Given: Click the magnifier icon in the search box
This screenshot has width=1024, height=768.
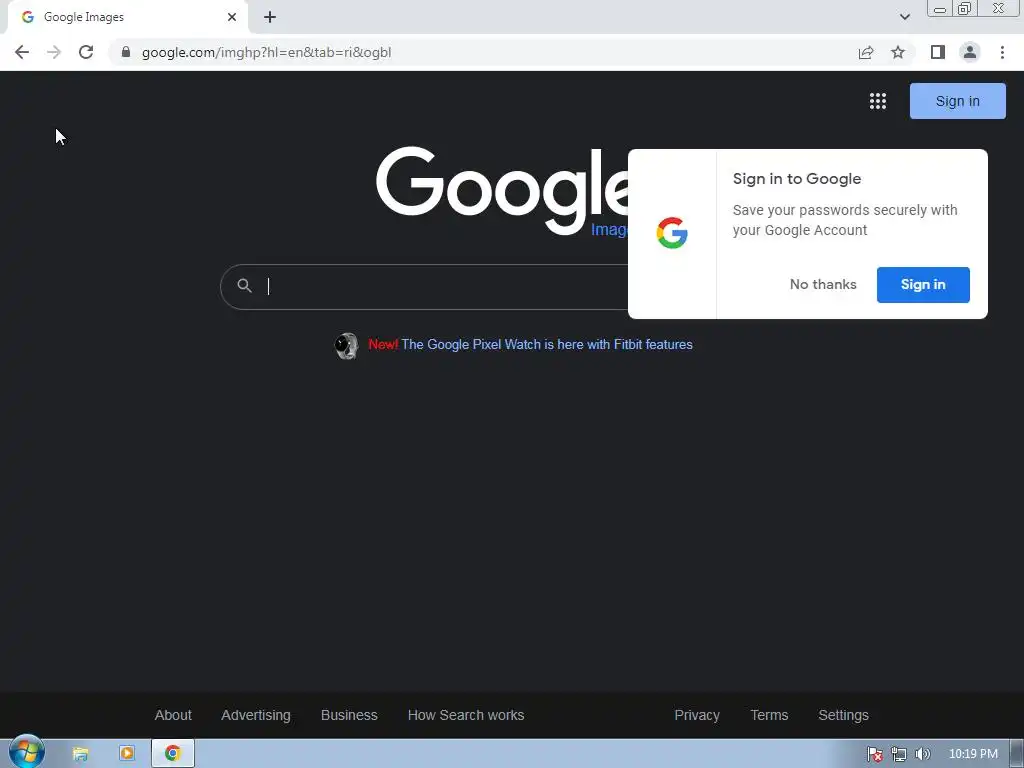Looking at the screenshot, I should tap(244, 285).
